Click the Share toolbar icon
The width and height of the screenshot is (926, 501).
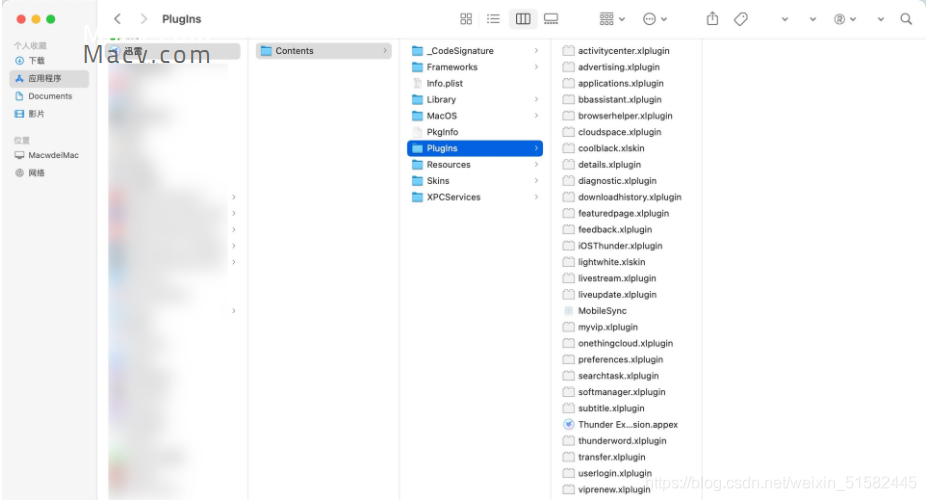click(713, 19)
